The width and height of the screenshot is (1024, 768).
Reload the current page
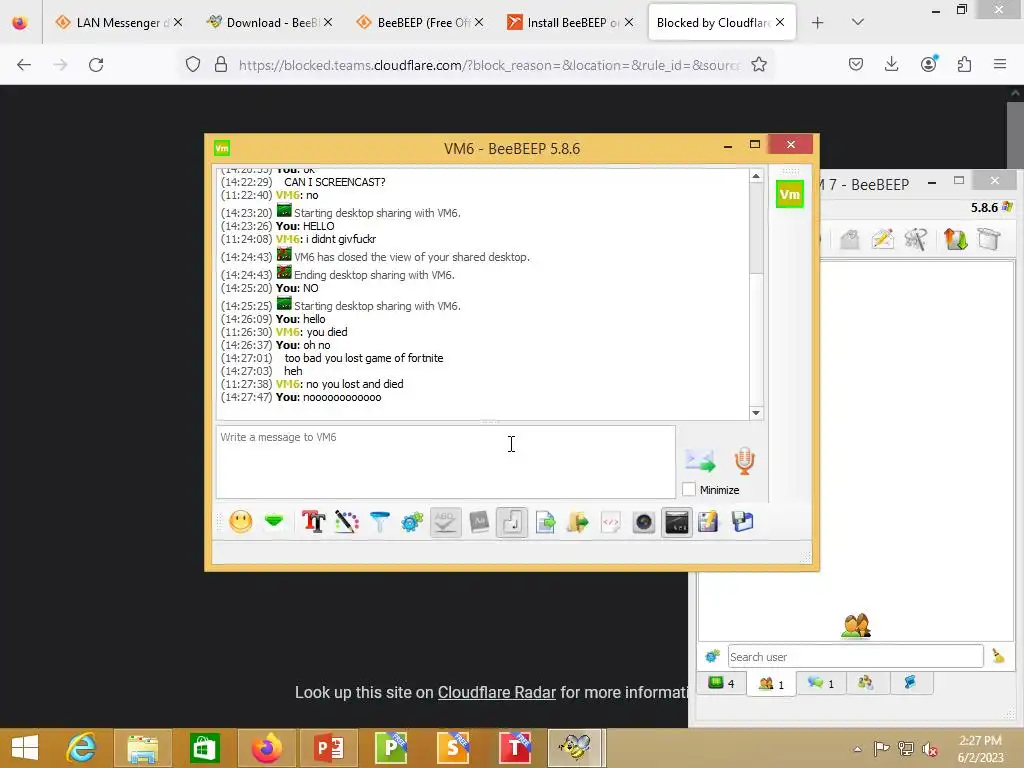(96, 65)
